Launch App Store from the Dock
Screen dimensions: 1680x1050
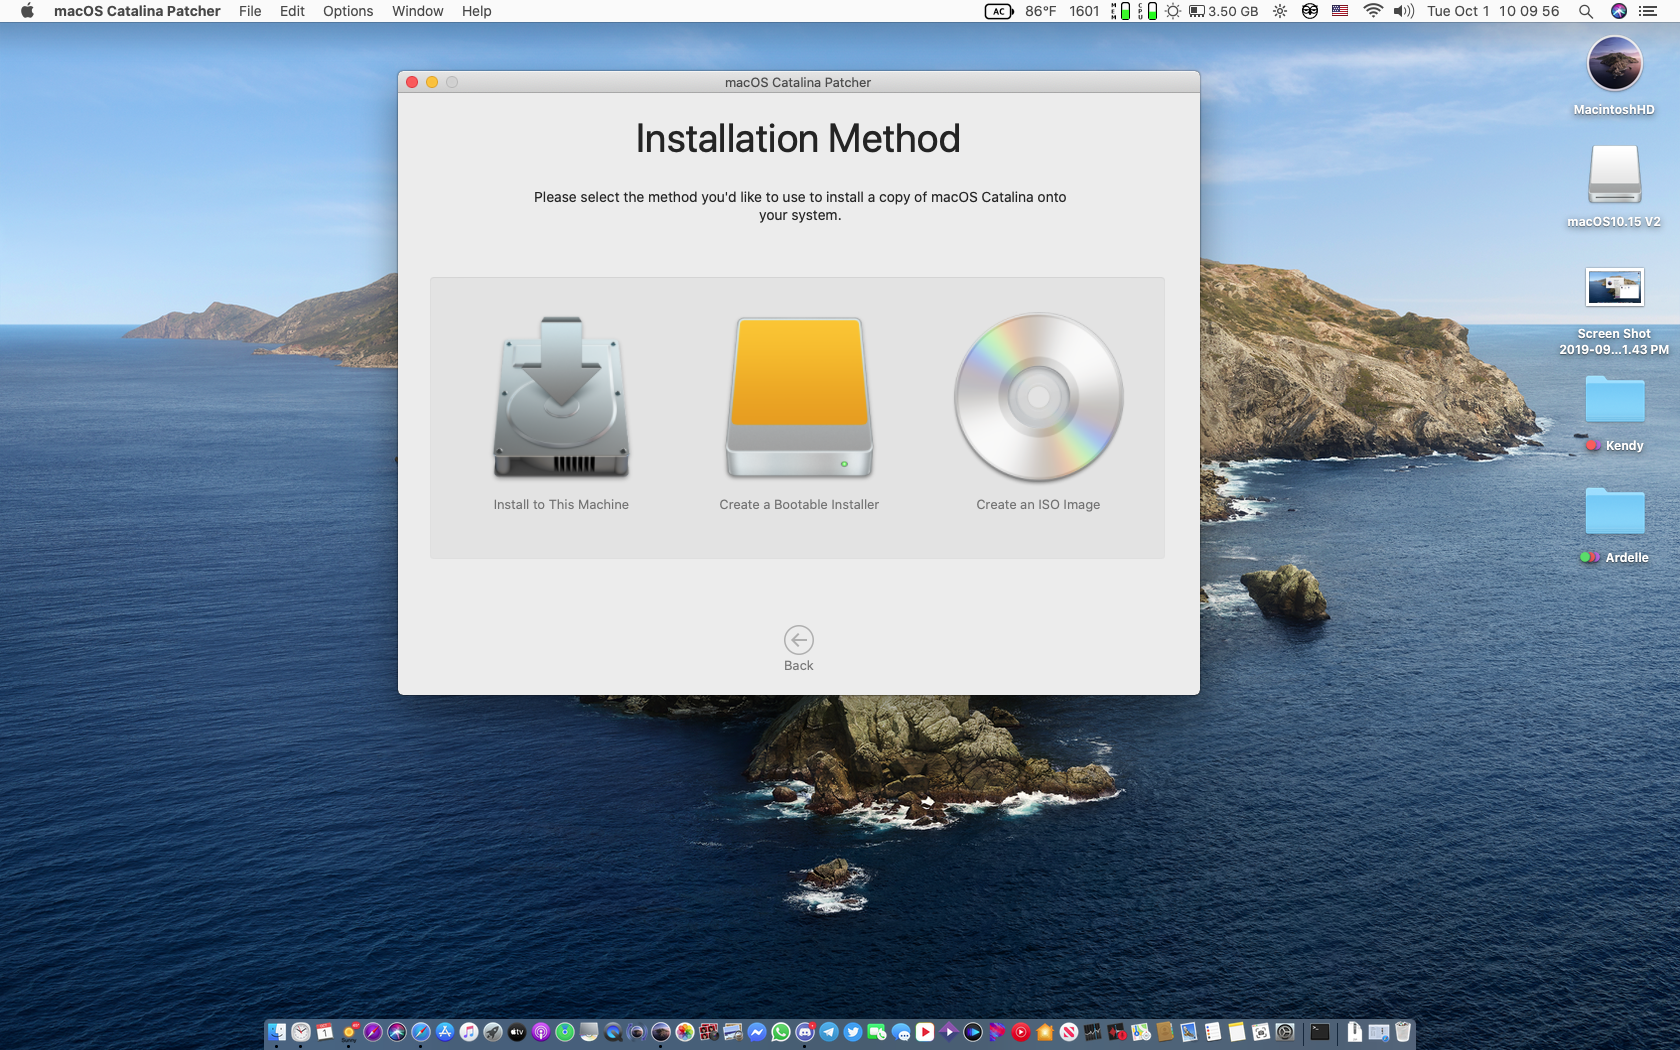[x=445, y=1032]
